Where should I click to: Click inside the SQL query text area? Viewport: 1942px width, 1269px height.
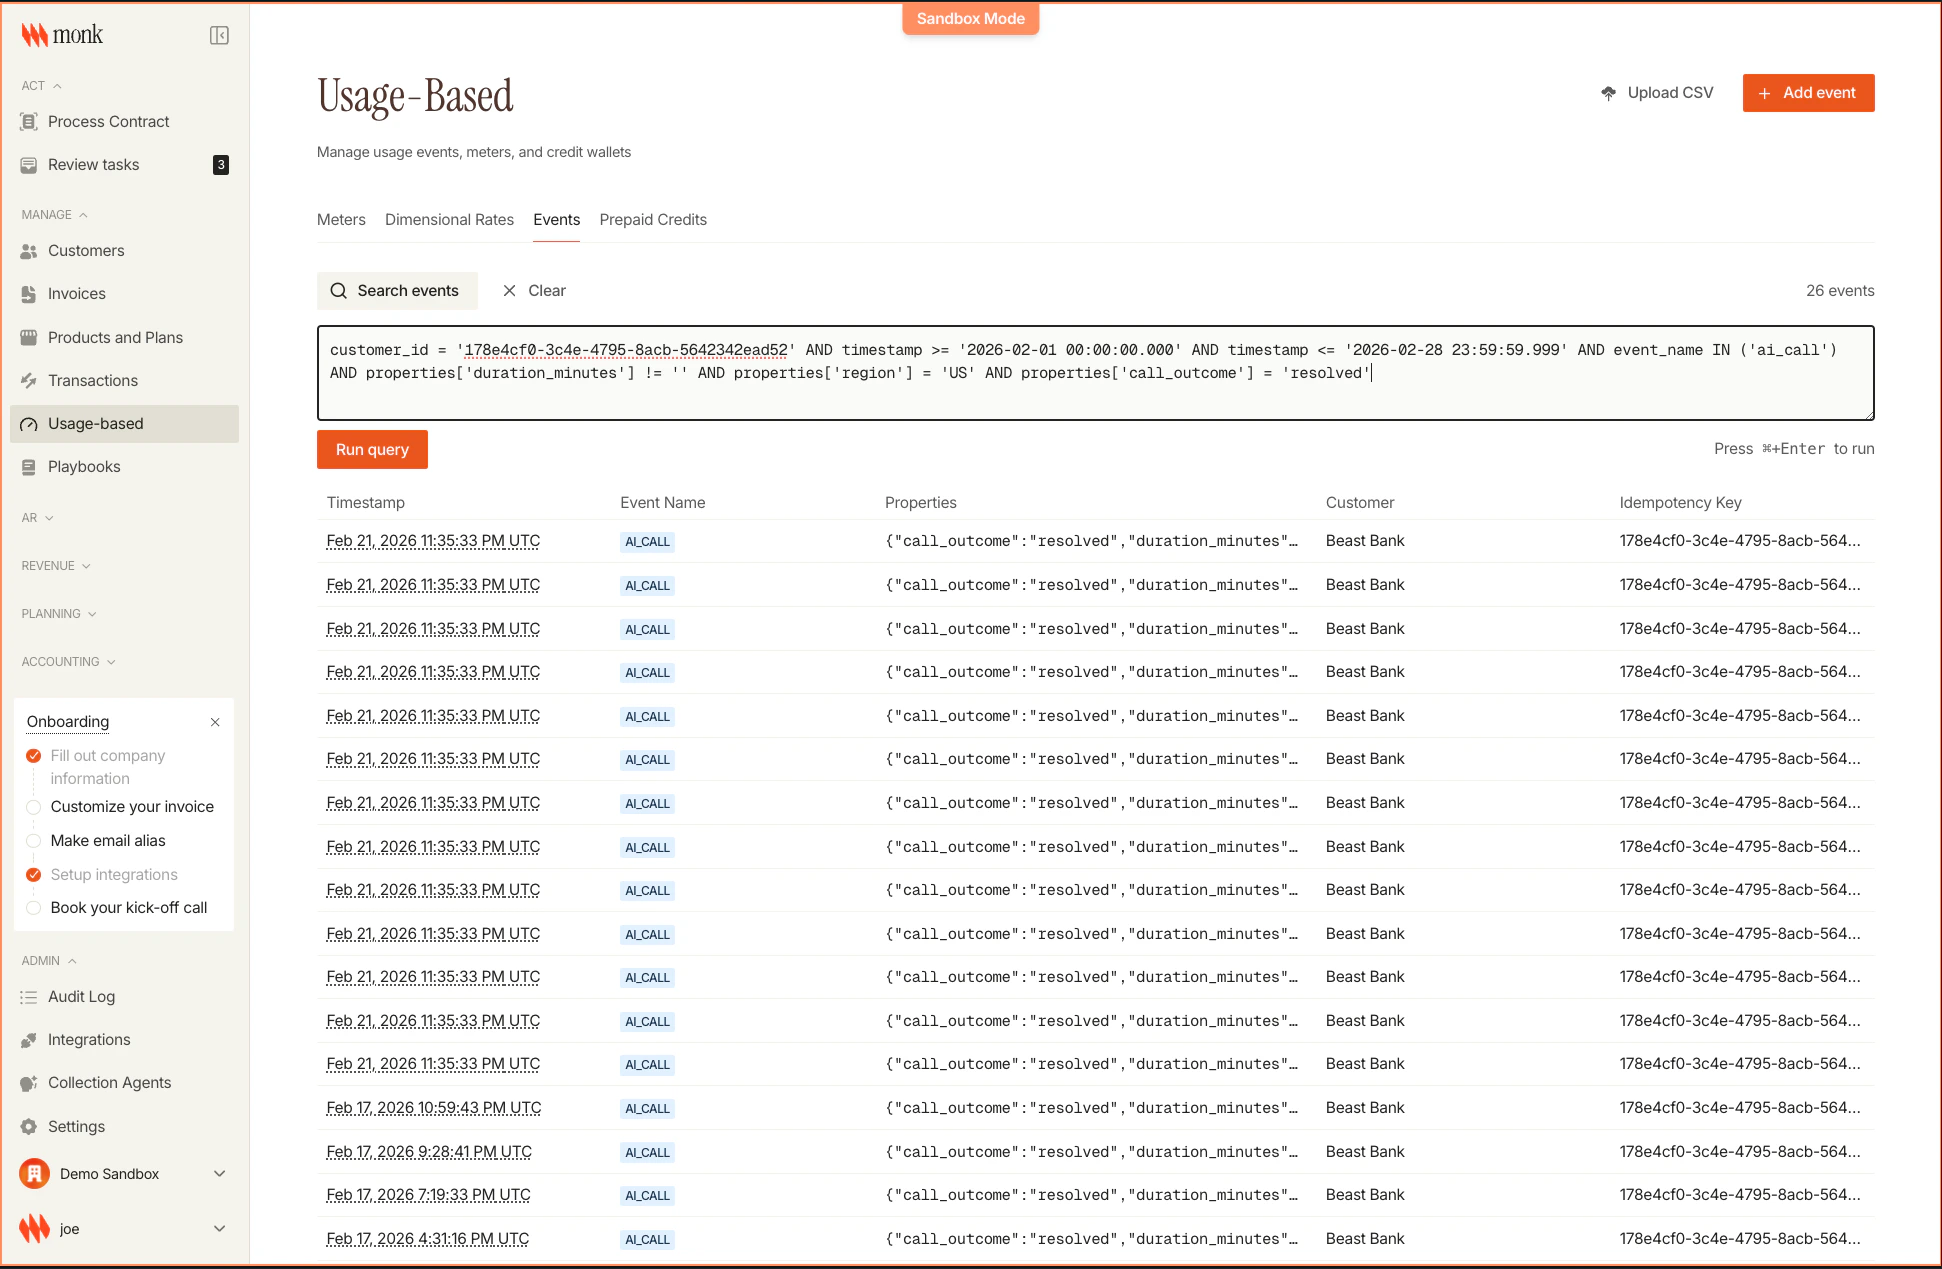pos(1095,372)
